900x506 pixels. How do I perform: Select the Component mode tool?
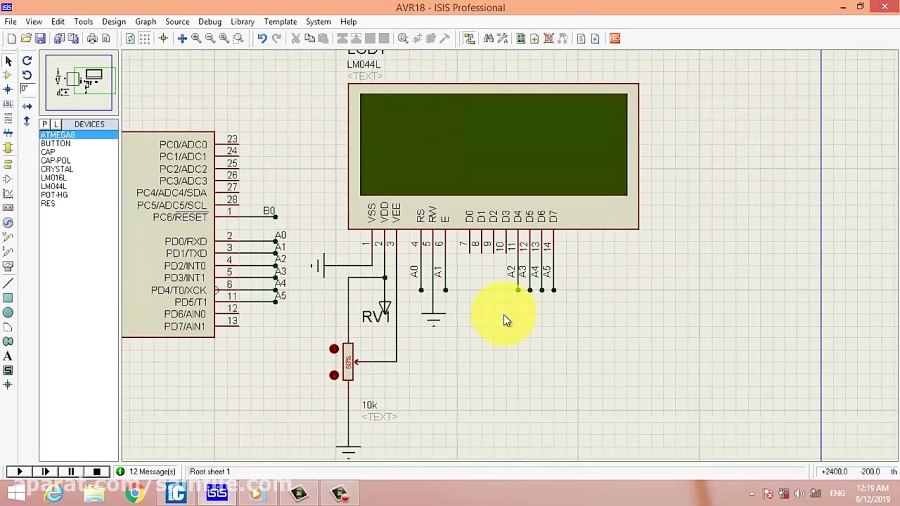8,75
